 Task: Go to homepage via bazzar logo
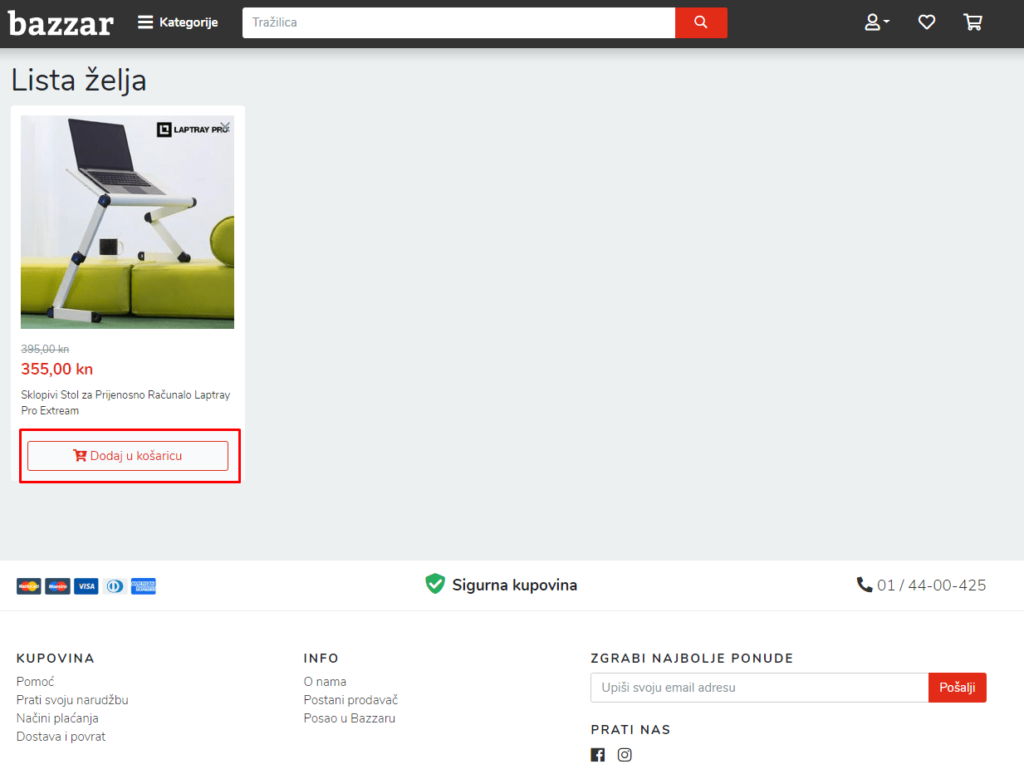coord(61,22)
